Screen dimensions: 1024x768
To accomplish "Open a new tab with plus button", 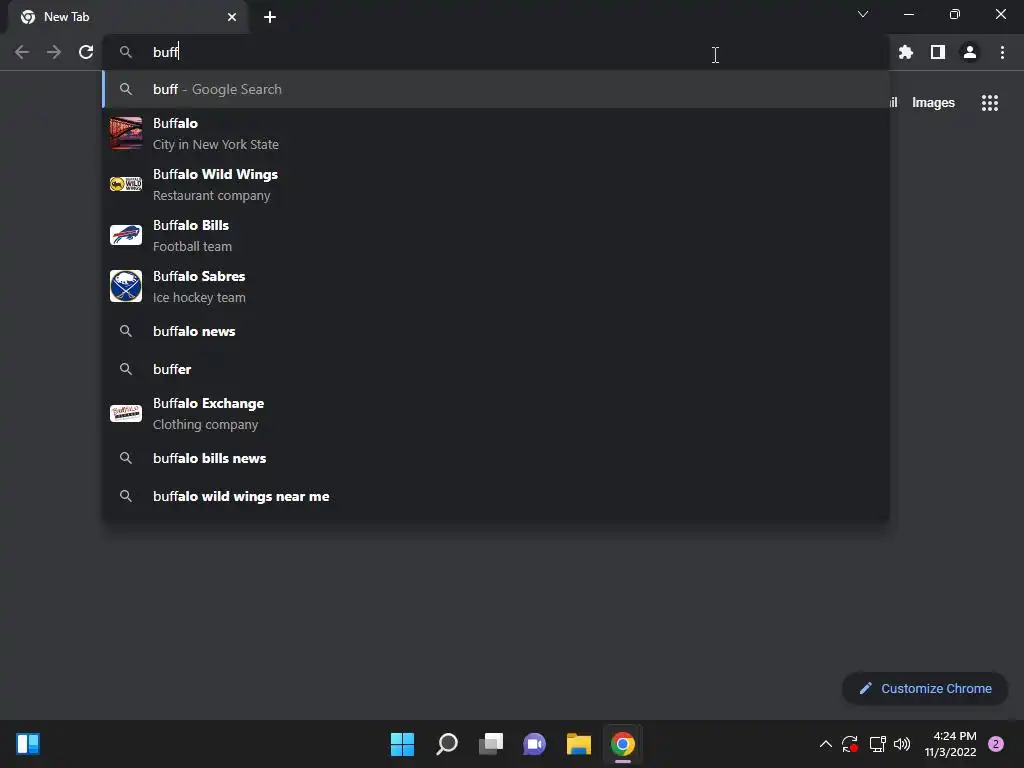I will click(270, 17).
